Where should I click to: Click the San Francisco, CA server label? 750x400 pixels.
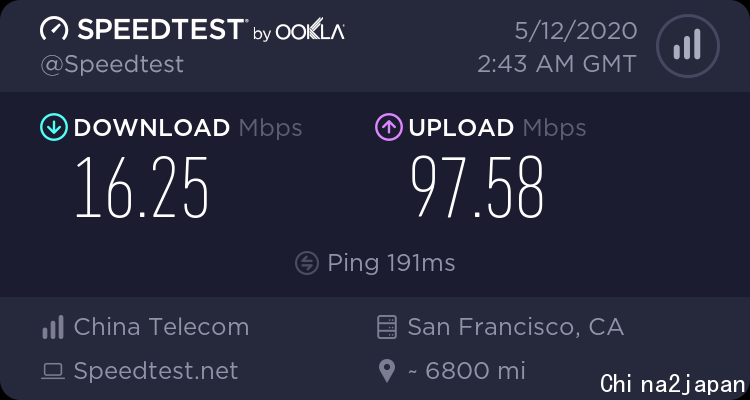pos(516,327)
